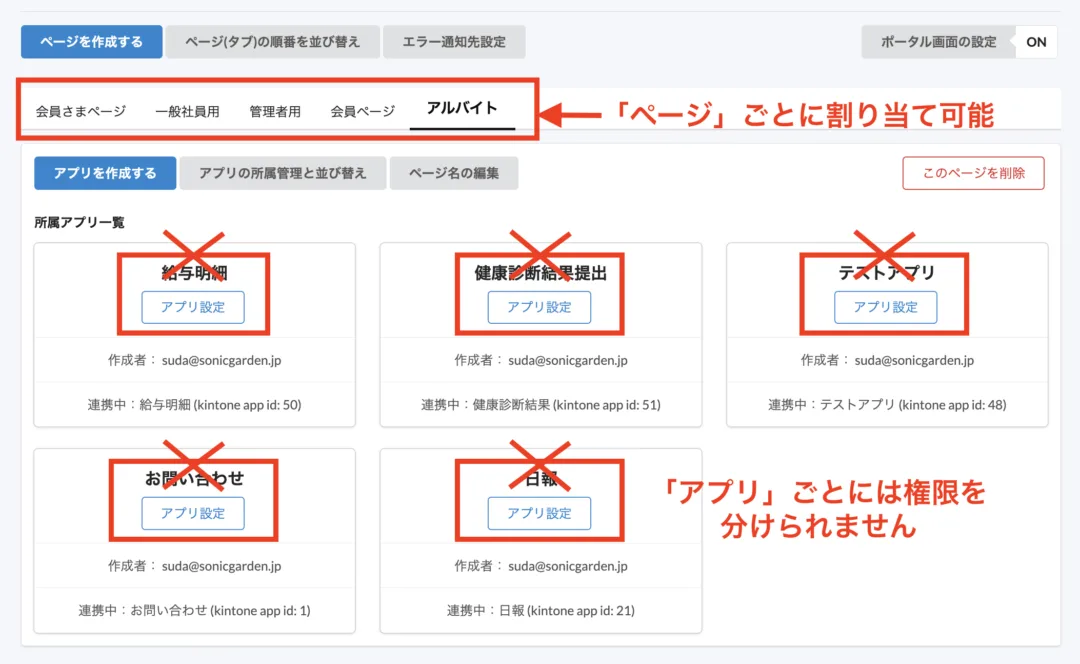Click the 作成者 line in テストアプリ card

click(887, 360)
